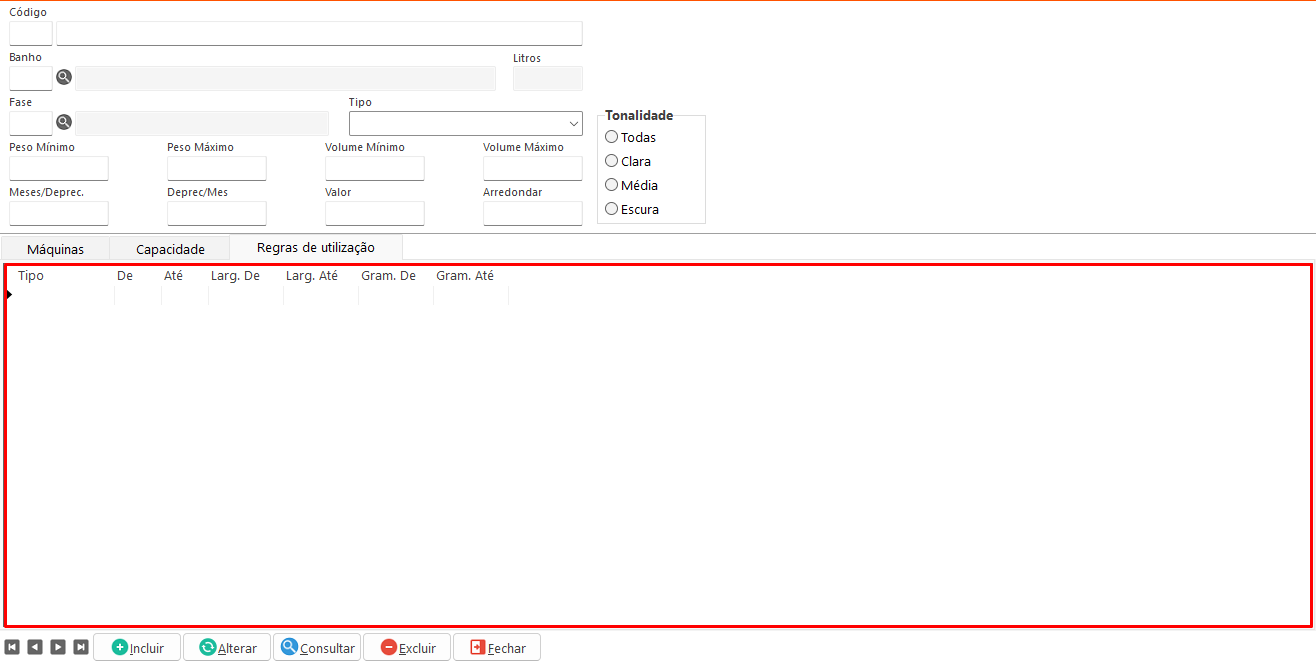This screenshot has height=661, width=1316.
Task: Click the Alterar button
Action: [x=227, y=647]
